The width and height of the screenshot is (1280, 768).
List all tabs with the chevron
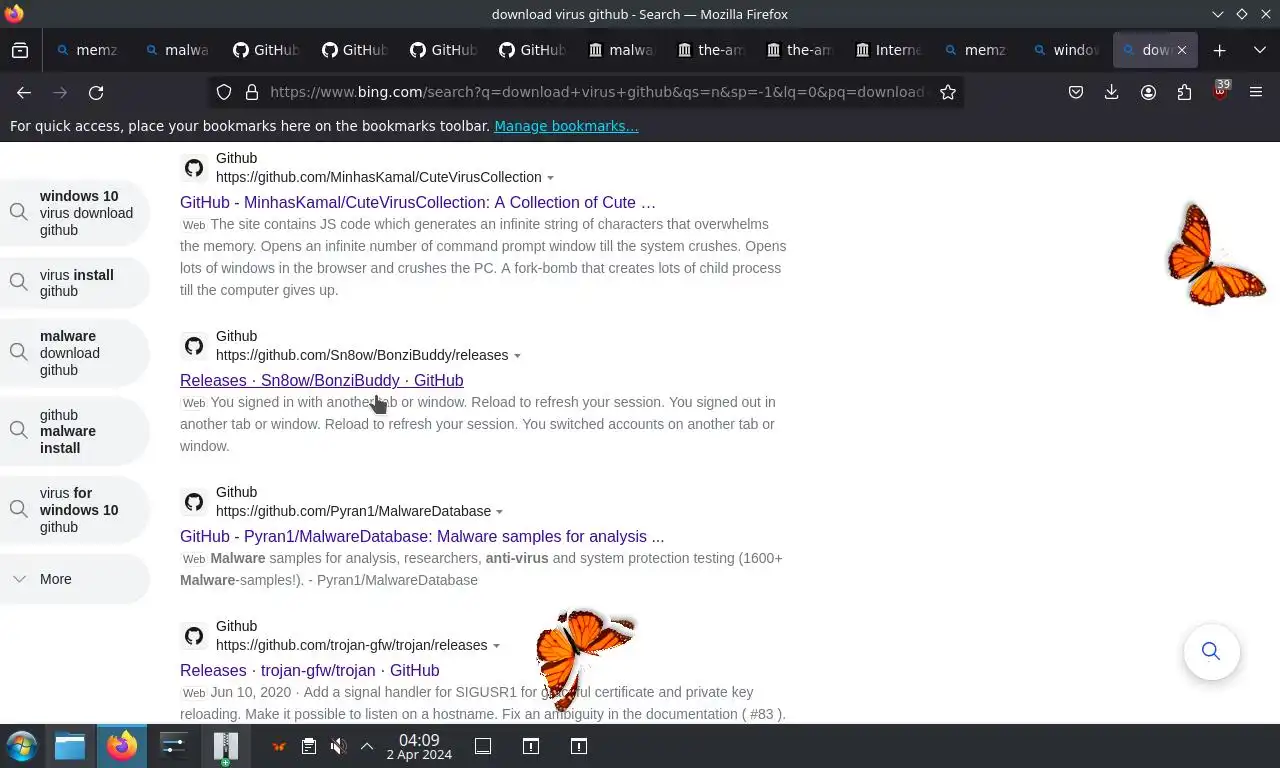coord(1260,50)
